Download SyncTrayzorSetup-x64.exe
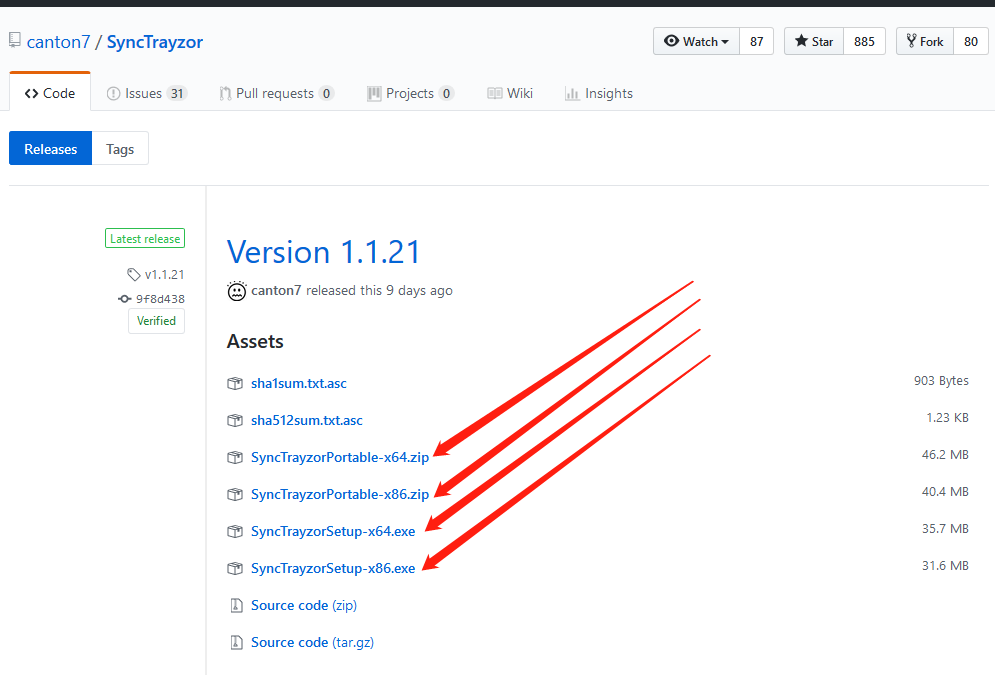Image resolution: width=995 pixels, height=675 pixels. [333, 531]
